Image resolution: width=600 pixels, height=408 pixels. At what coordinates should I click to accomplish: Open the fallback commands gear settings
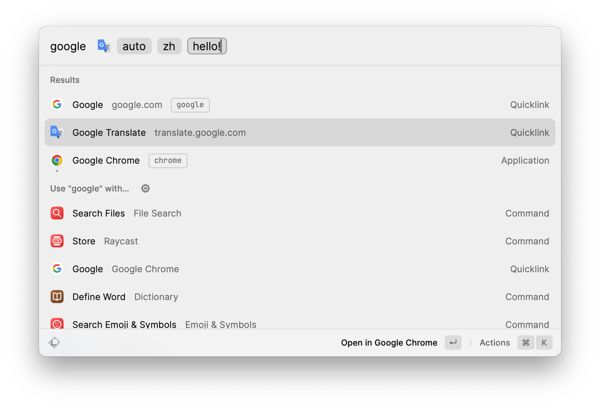click(145, 188)
